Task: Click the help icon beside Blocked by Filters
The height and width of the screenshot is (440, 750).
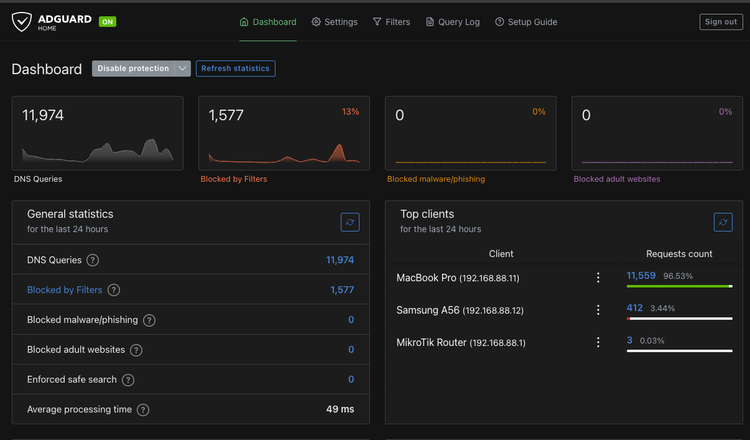Action: pos(114,290)
